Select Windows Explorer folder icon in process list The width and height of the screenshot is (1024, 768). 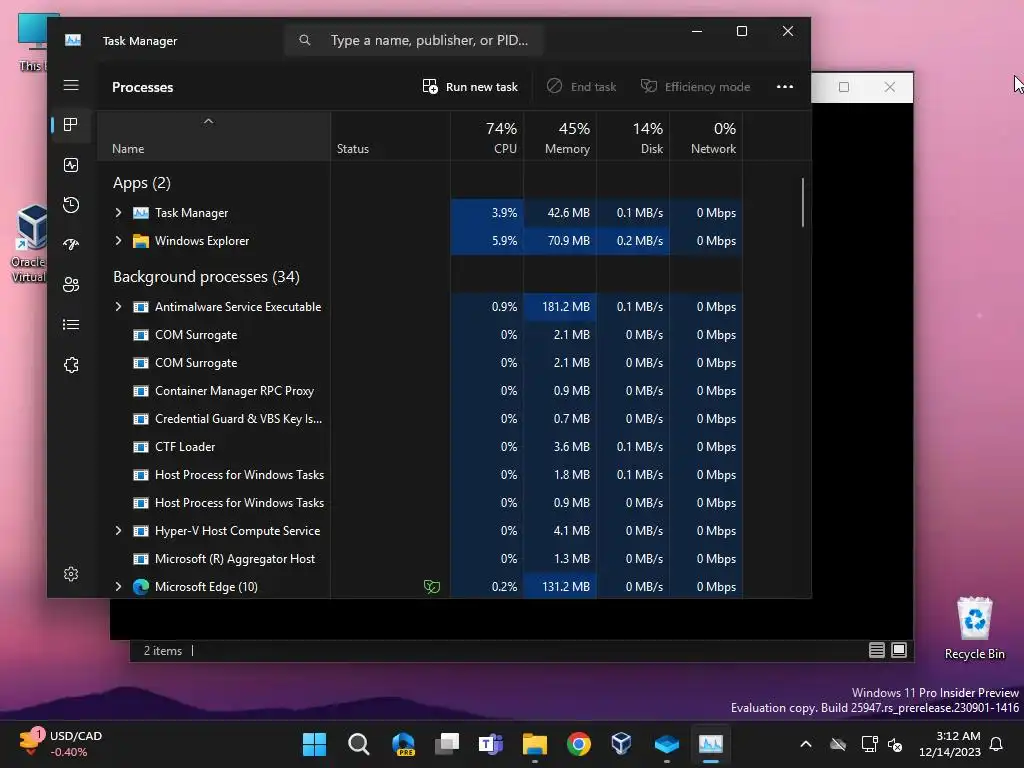140,241
